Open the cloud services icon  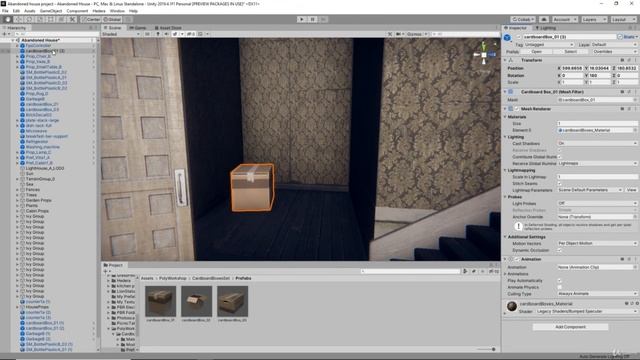pyautogui.click(x=544, y=19)
